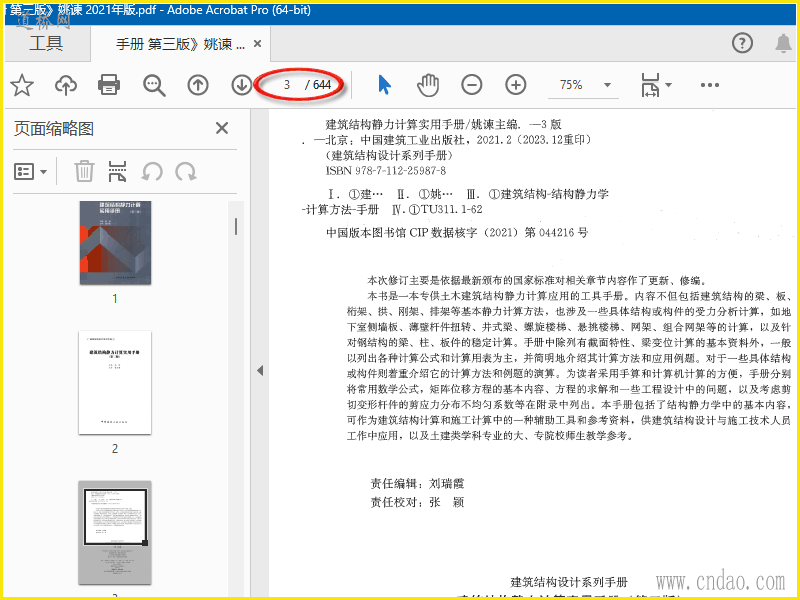800x600 pixels.
Task: Go to next page with down arrow
Action: (x=241, y=85)
